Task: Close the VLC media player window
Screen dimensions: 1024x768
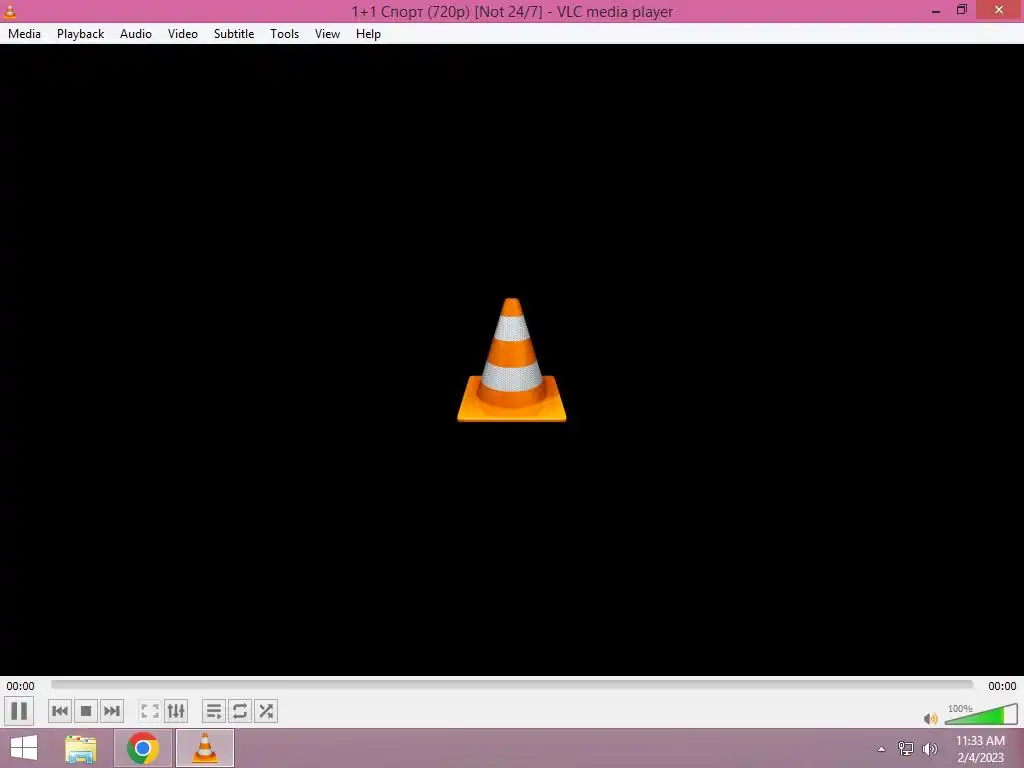Action: click(999, 9)
